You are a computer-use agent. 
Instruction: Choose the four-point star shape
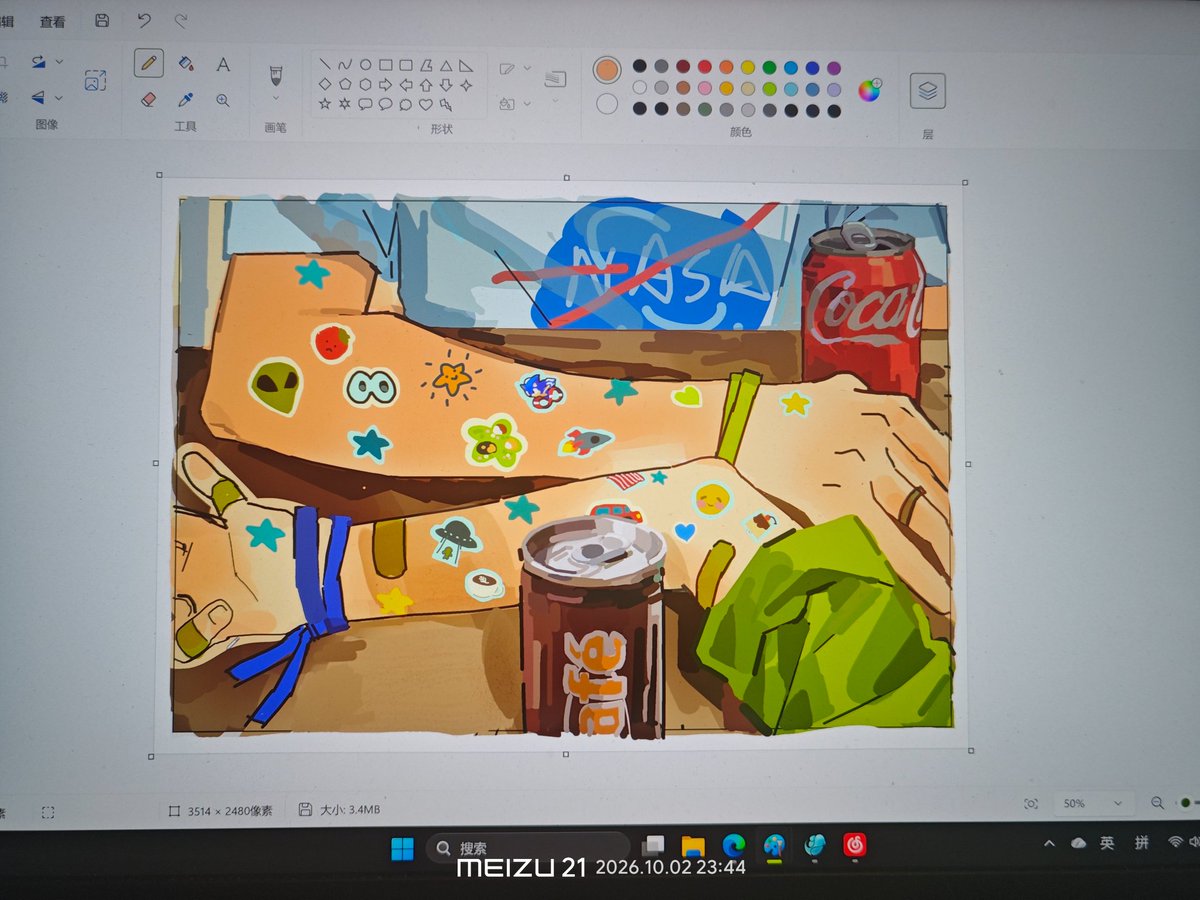(x=466, y=85)
